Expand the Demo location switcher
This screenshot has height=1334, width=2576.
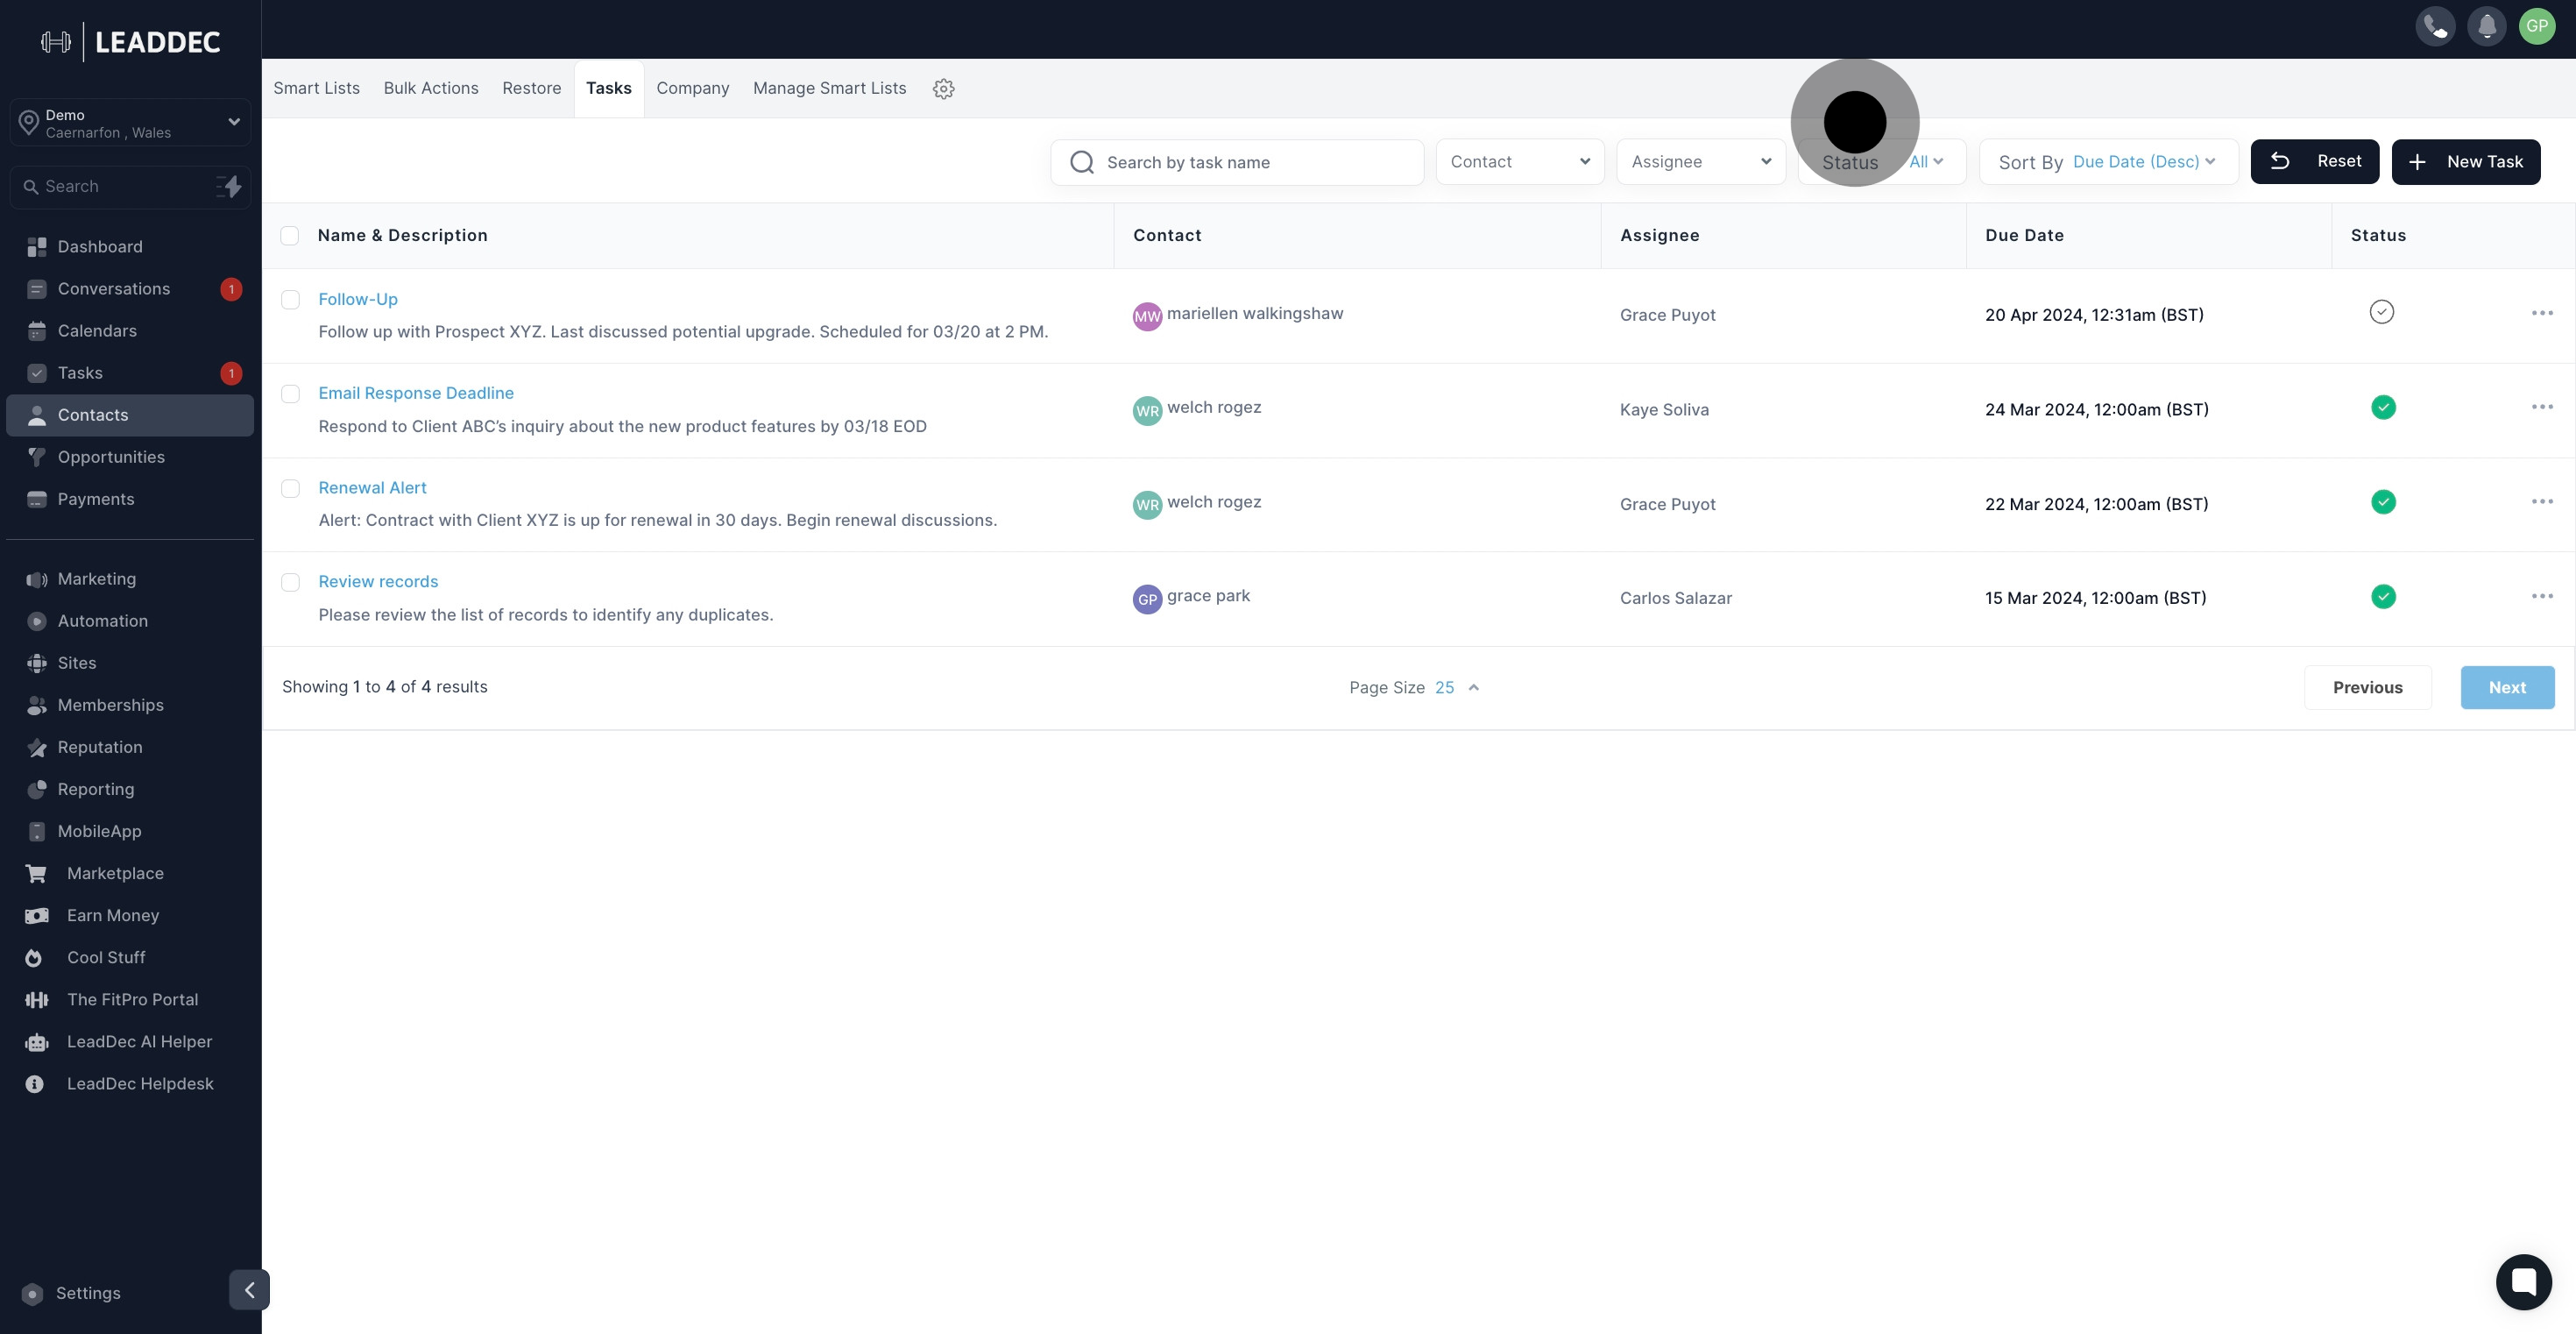pyautogui.click(x=130, y=123)
